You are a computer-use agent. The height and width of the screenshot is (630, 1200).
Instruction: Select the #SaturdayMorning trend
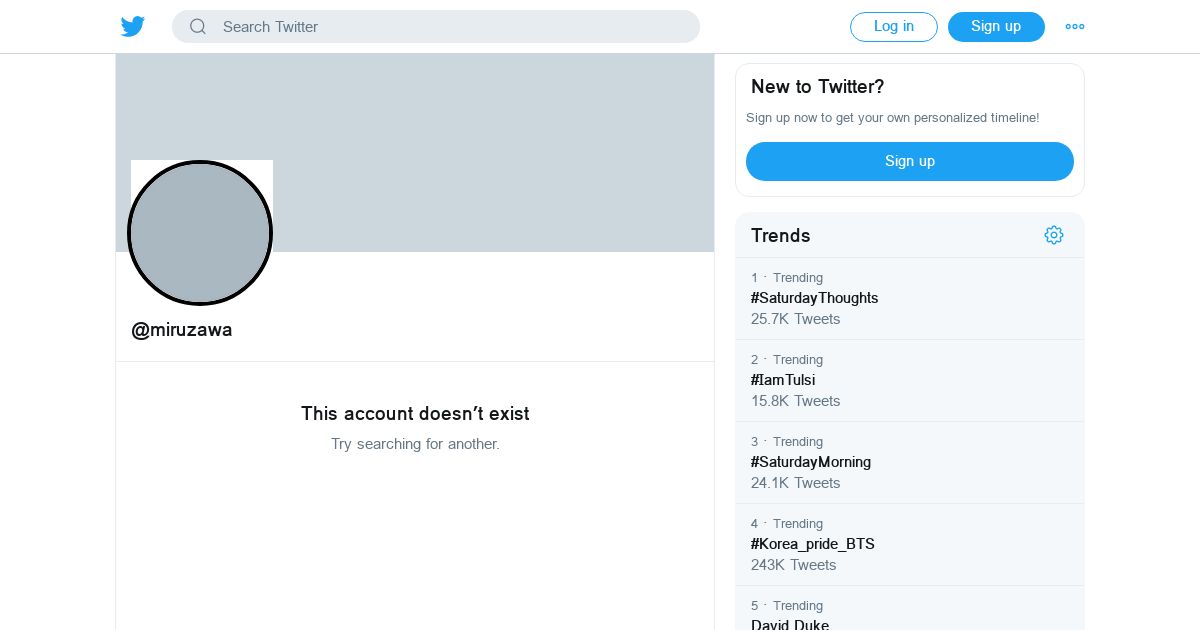(811, 462)
